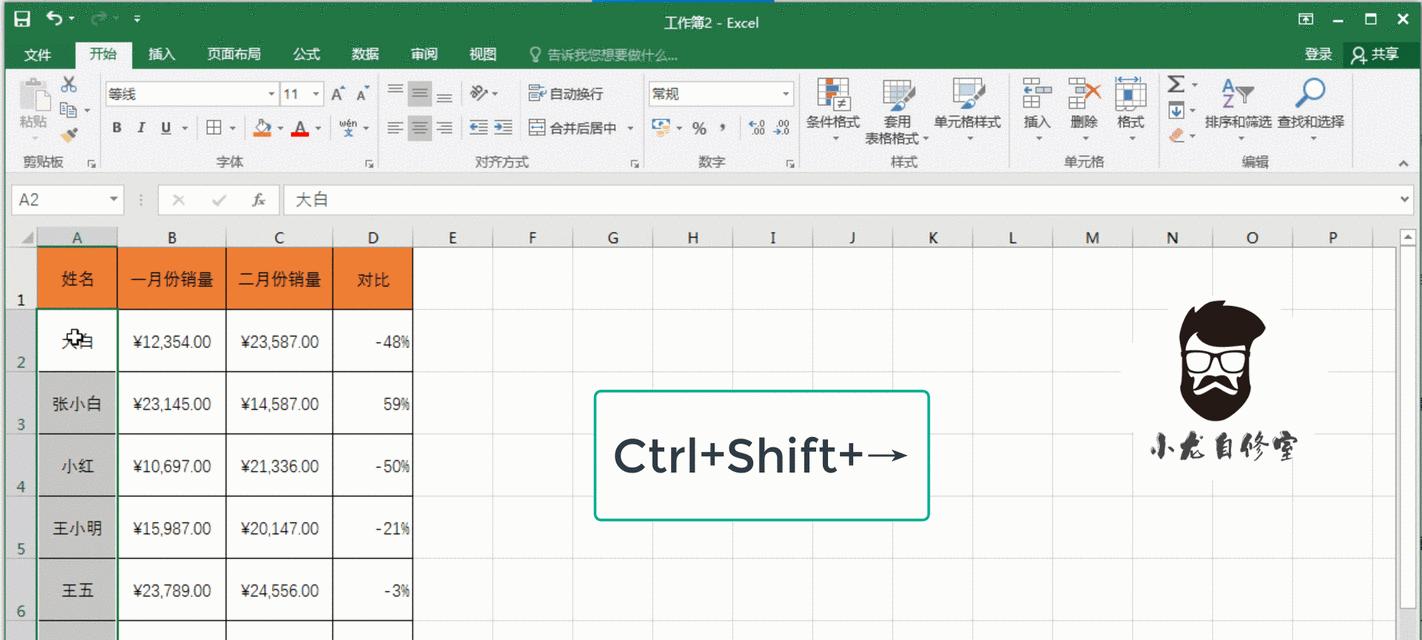Apply accounting number format icon
This screenshot has height=640, width=1422.
pos(661,128)
